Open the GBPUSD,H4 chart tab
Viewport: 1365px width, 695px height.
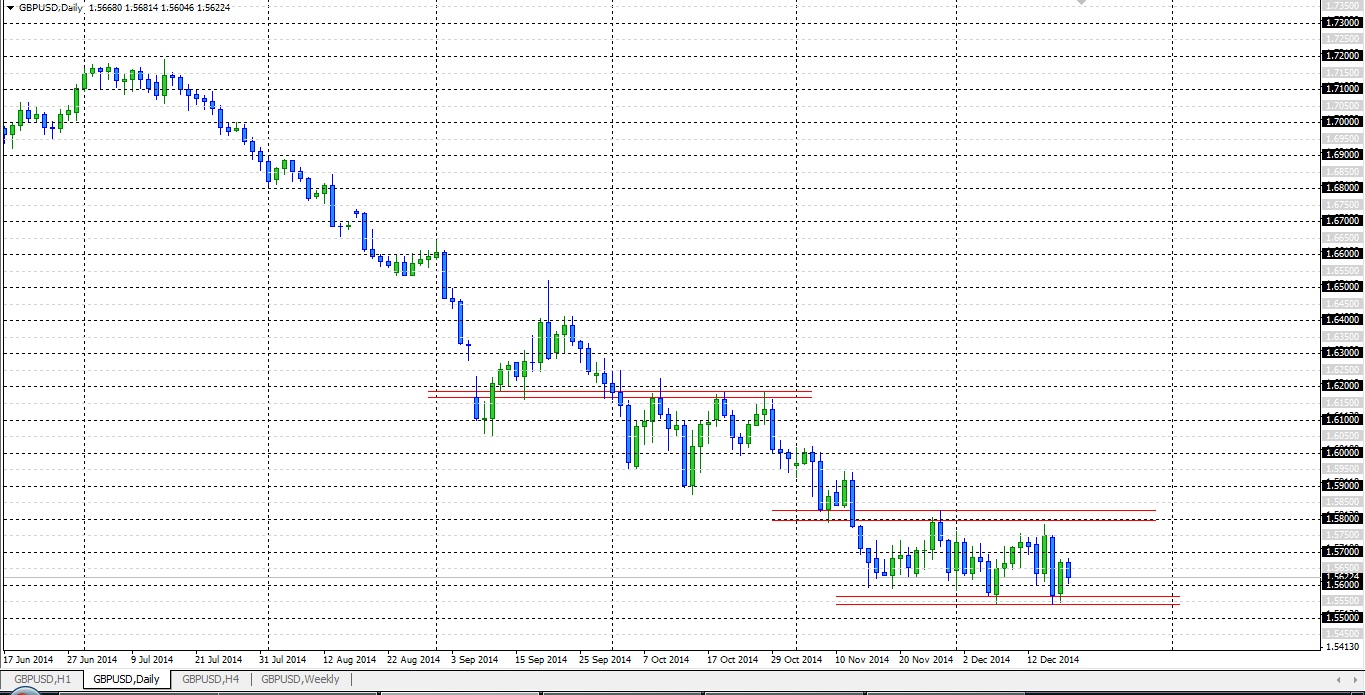point(210,680)
